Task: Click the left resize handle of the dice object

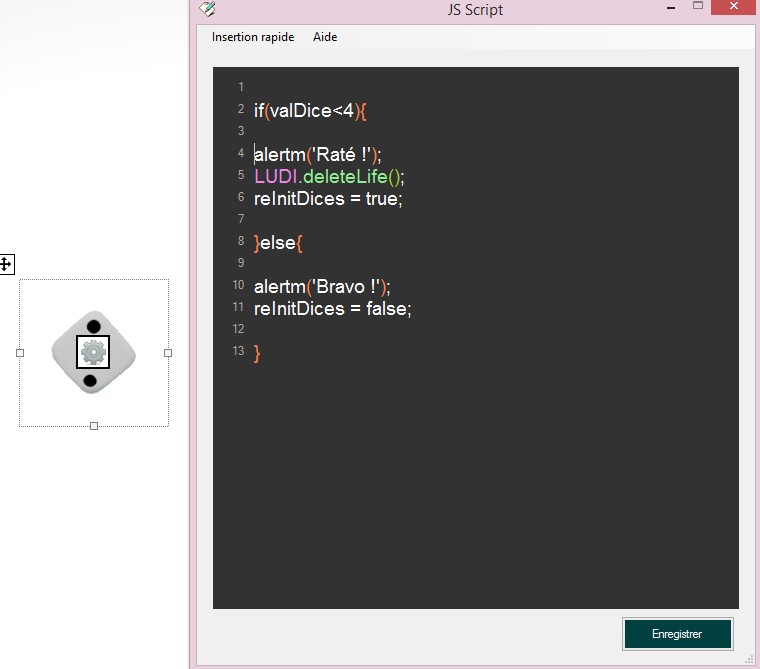Action: pos(20,352)
